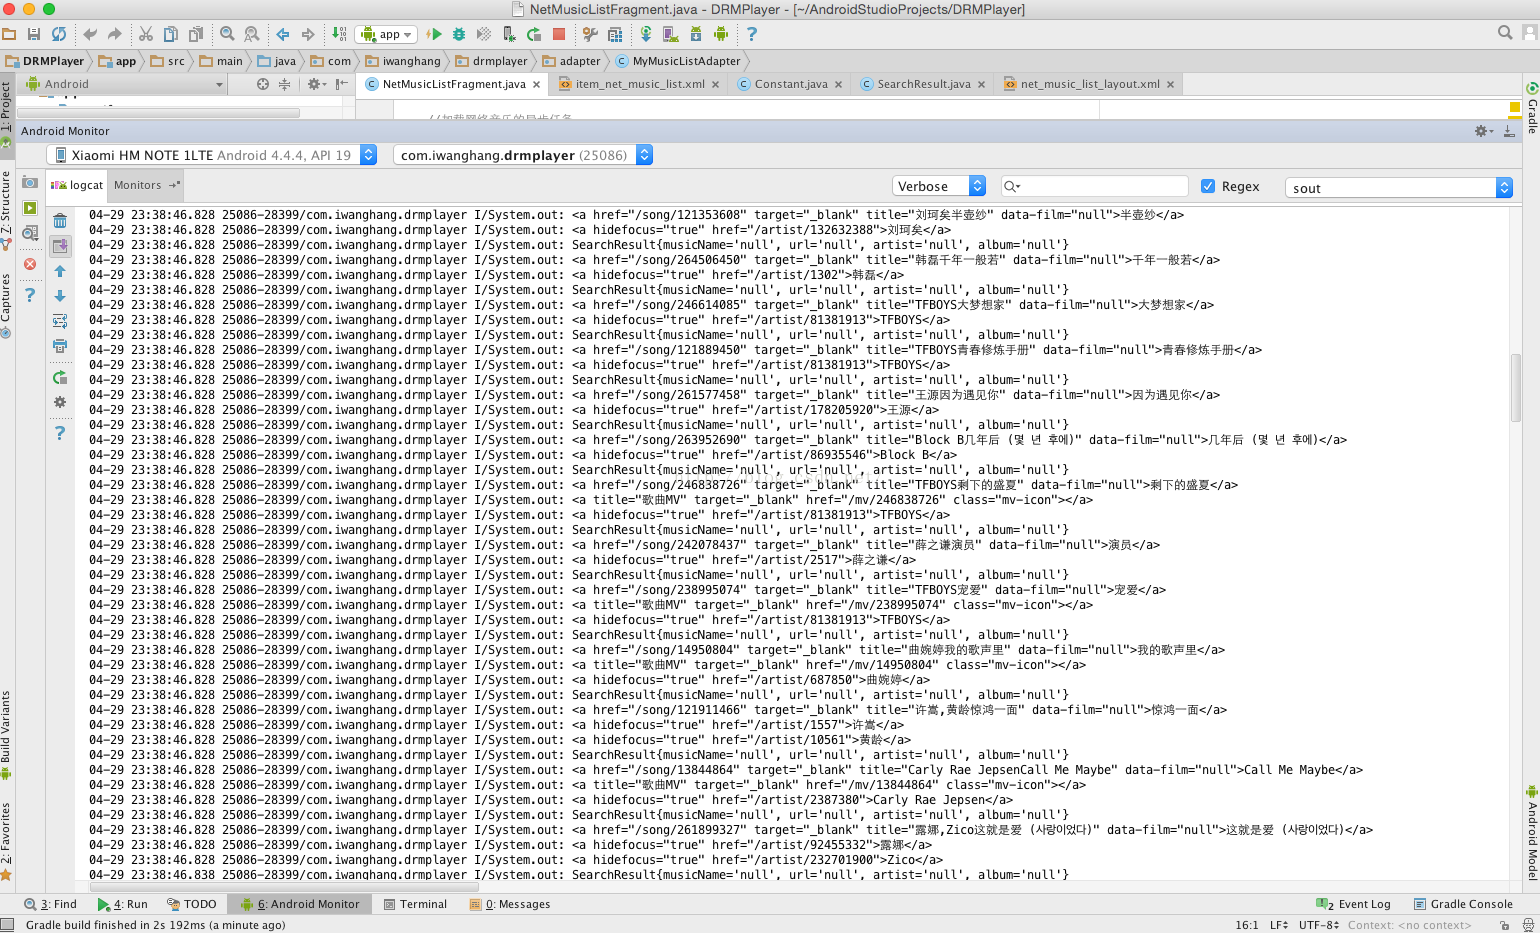Screen dimensions: 1540x933
Task: Click the Make Project build icon
Action: tap(339, 34)
